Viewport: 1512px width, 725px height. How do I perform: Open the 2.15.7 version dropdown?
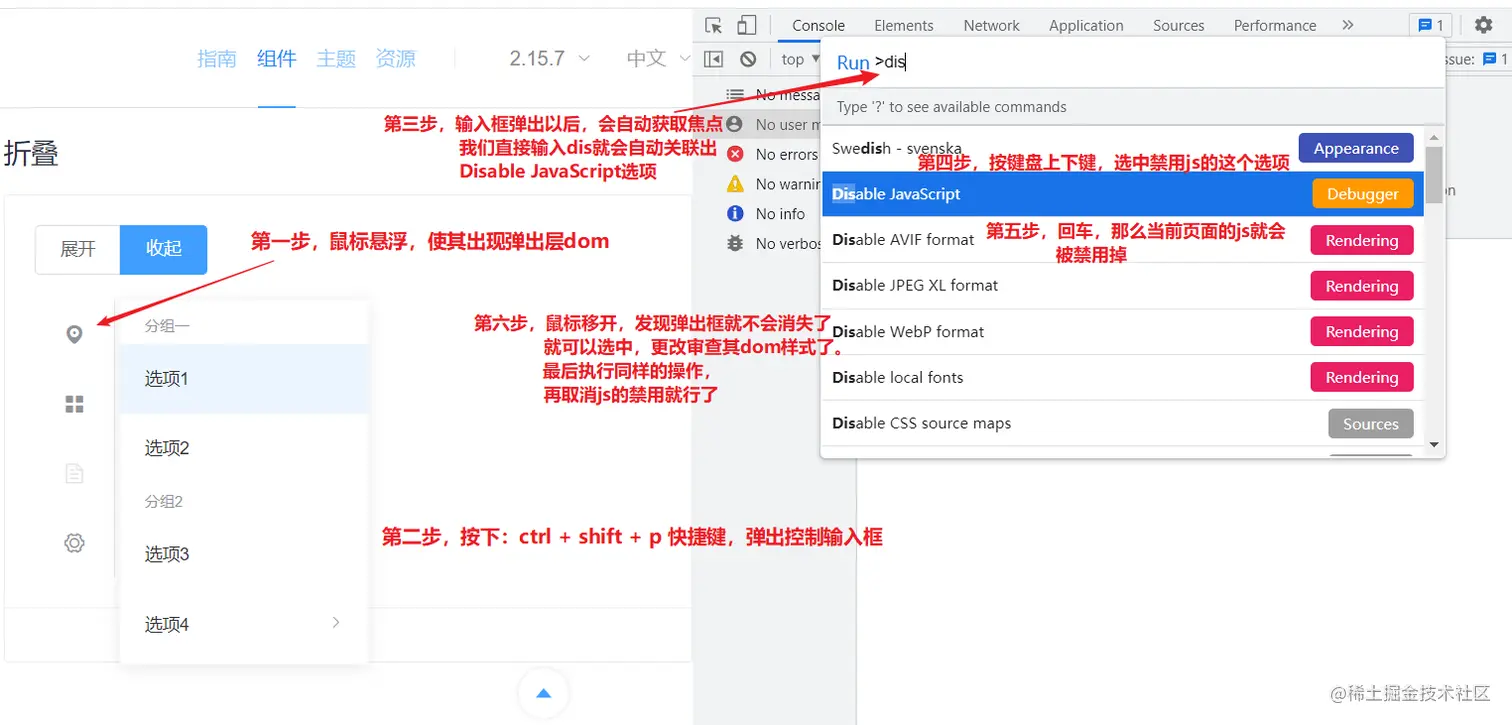pos(549,59)
